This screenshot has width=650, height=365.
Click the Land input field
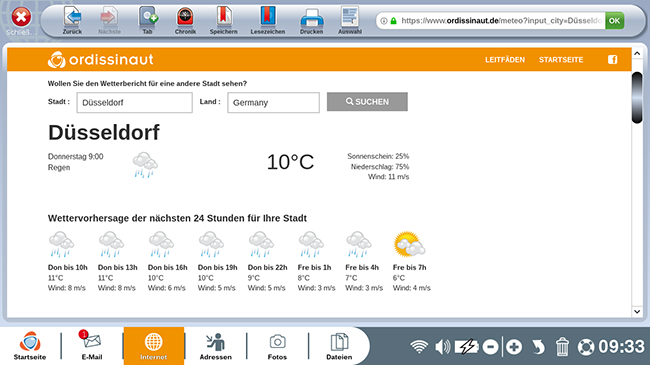(x=273, y=102)
